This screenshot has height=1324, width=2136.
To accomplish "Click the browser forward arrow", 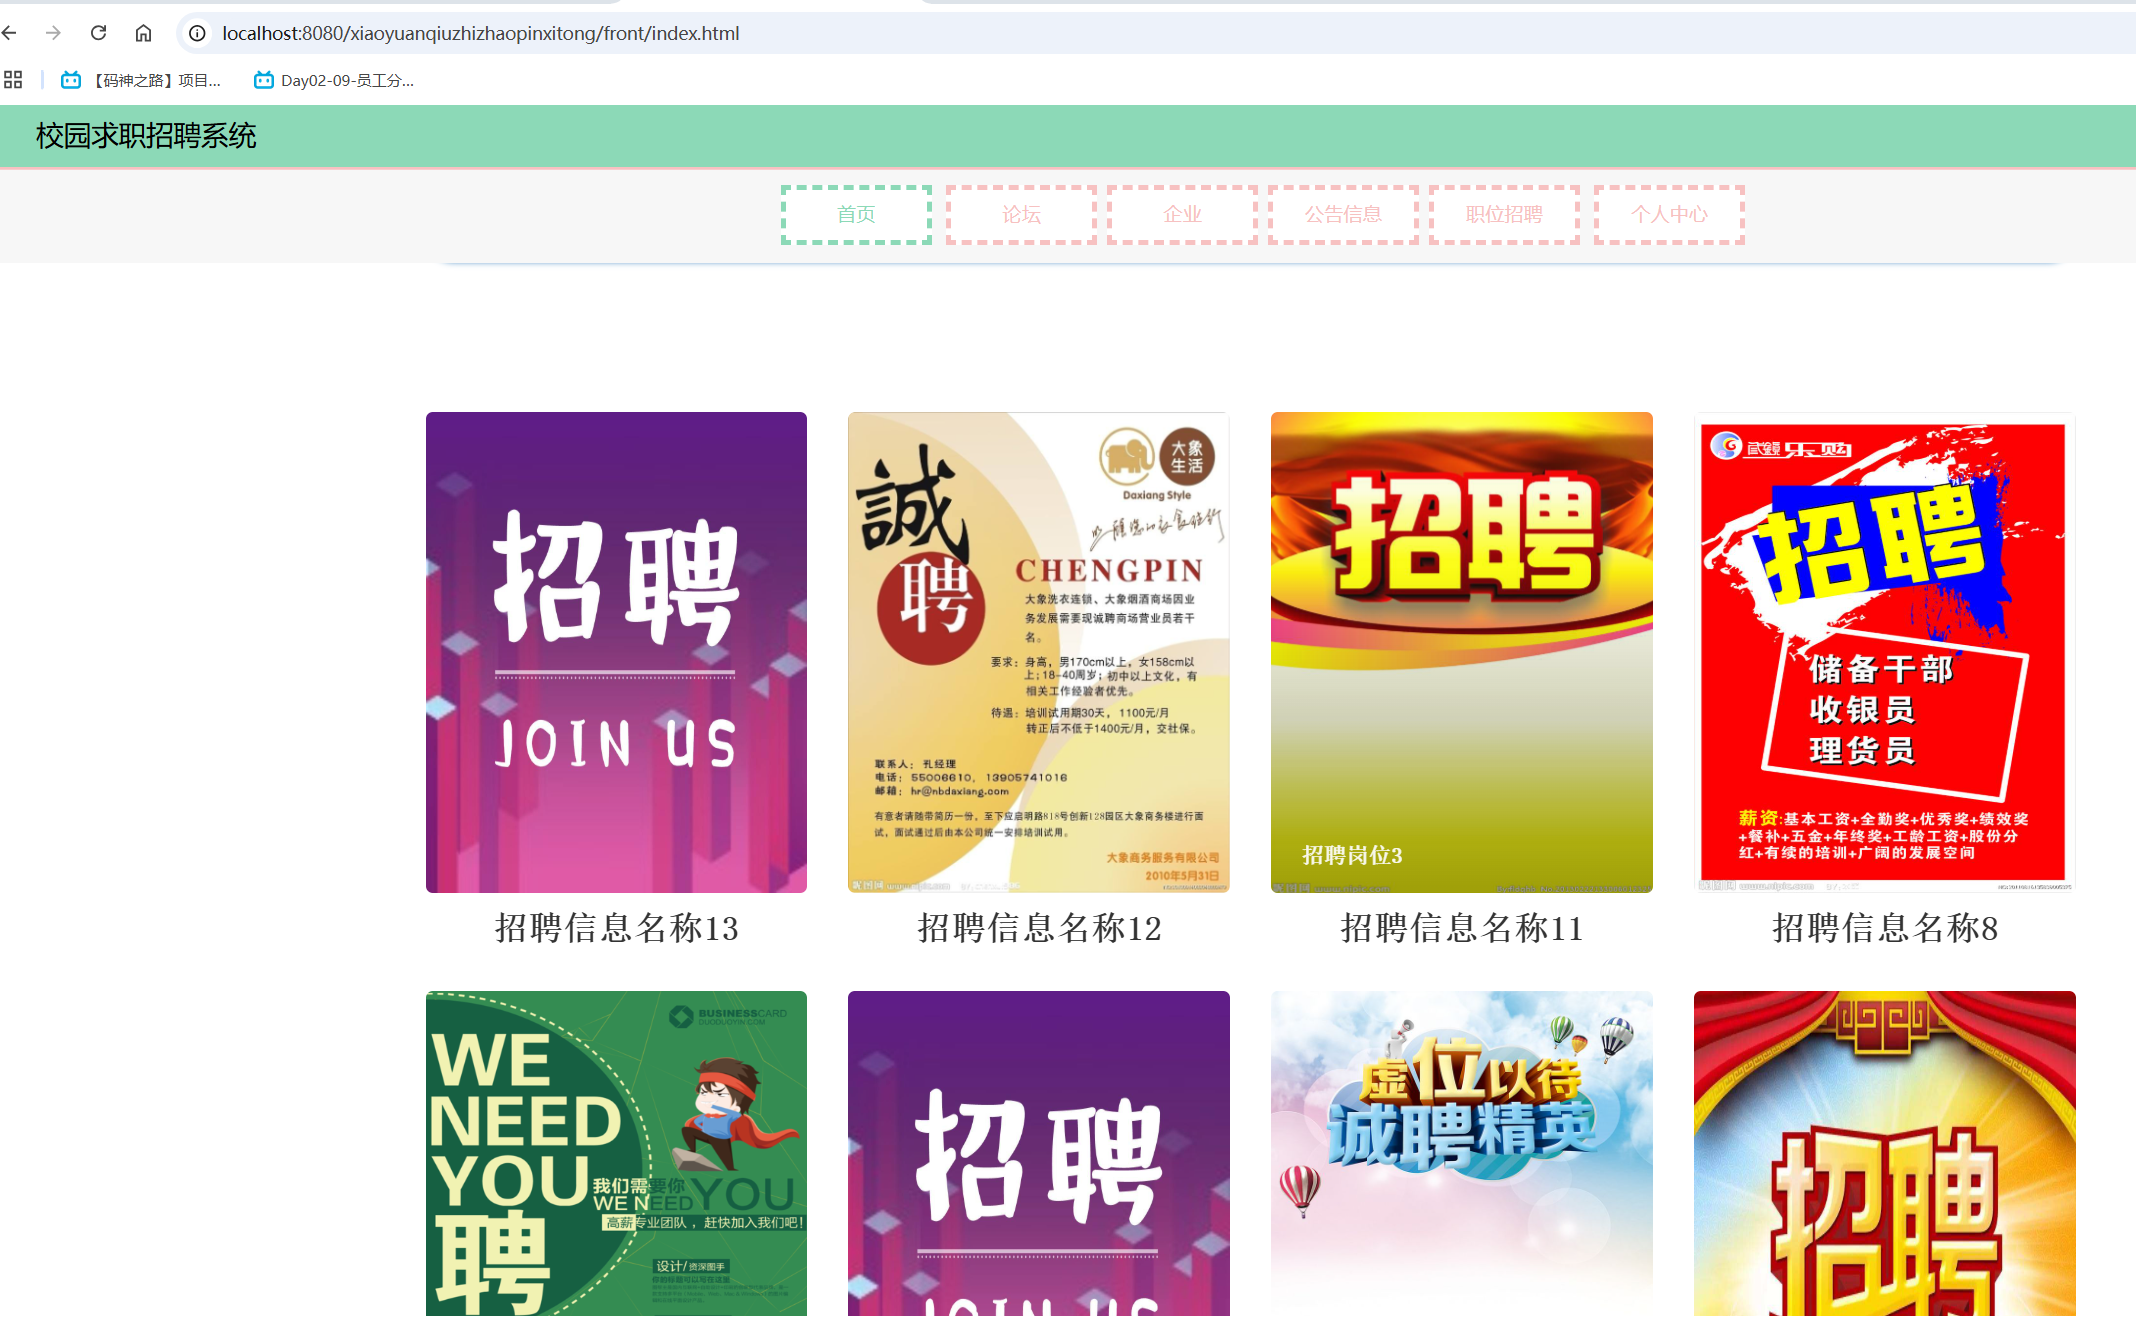I will tap(54, 33).
